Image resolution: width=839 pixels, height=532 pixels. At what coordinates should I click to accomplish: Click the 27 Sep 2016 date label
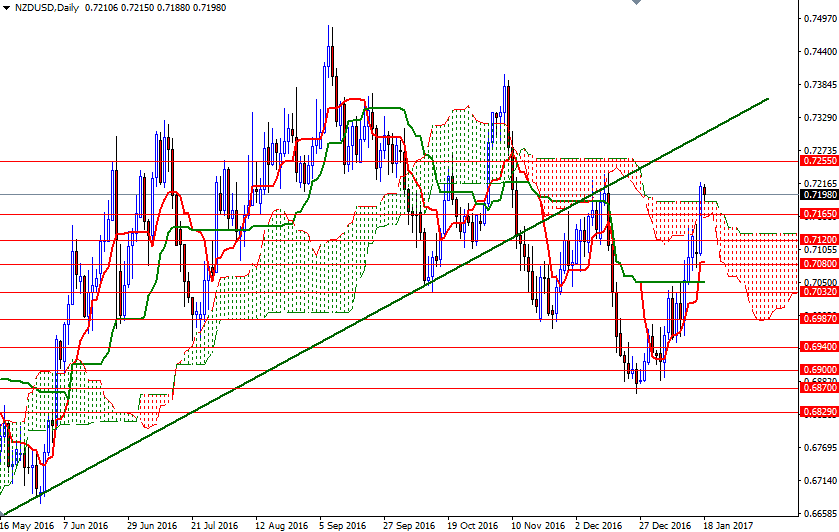pos(409,526)
